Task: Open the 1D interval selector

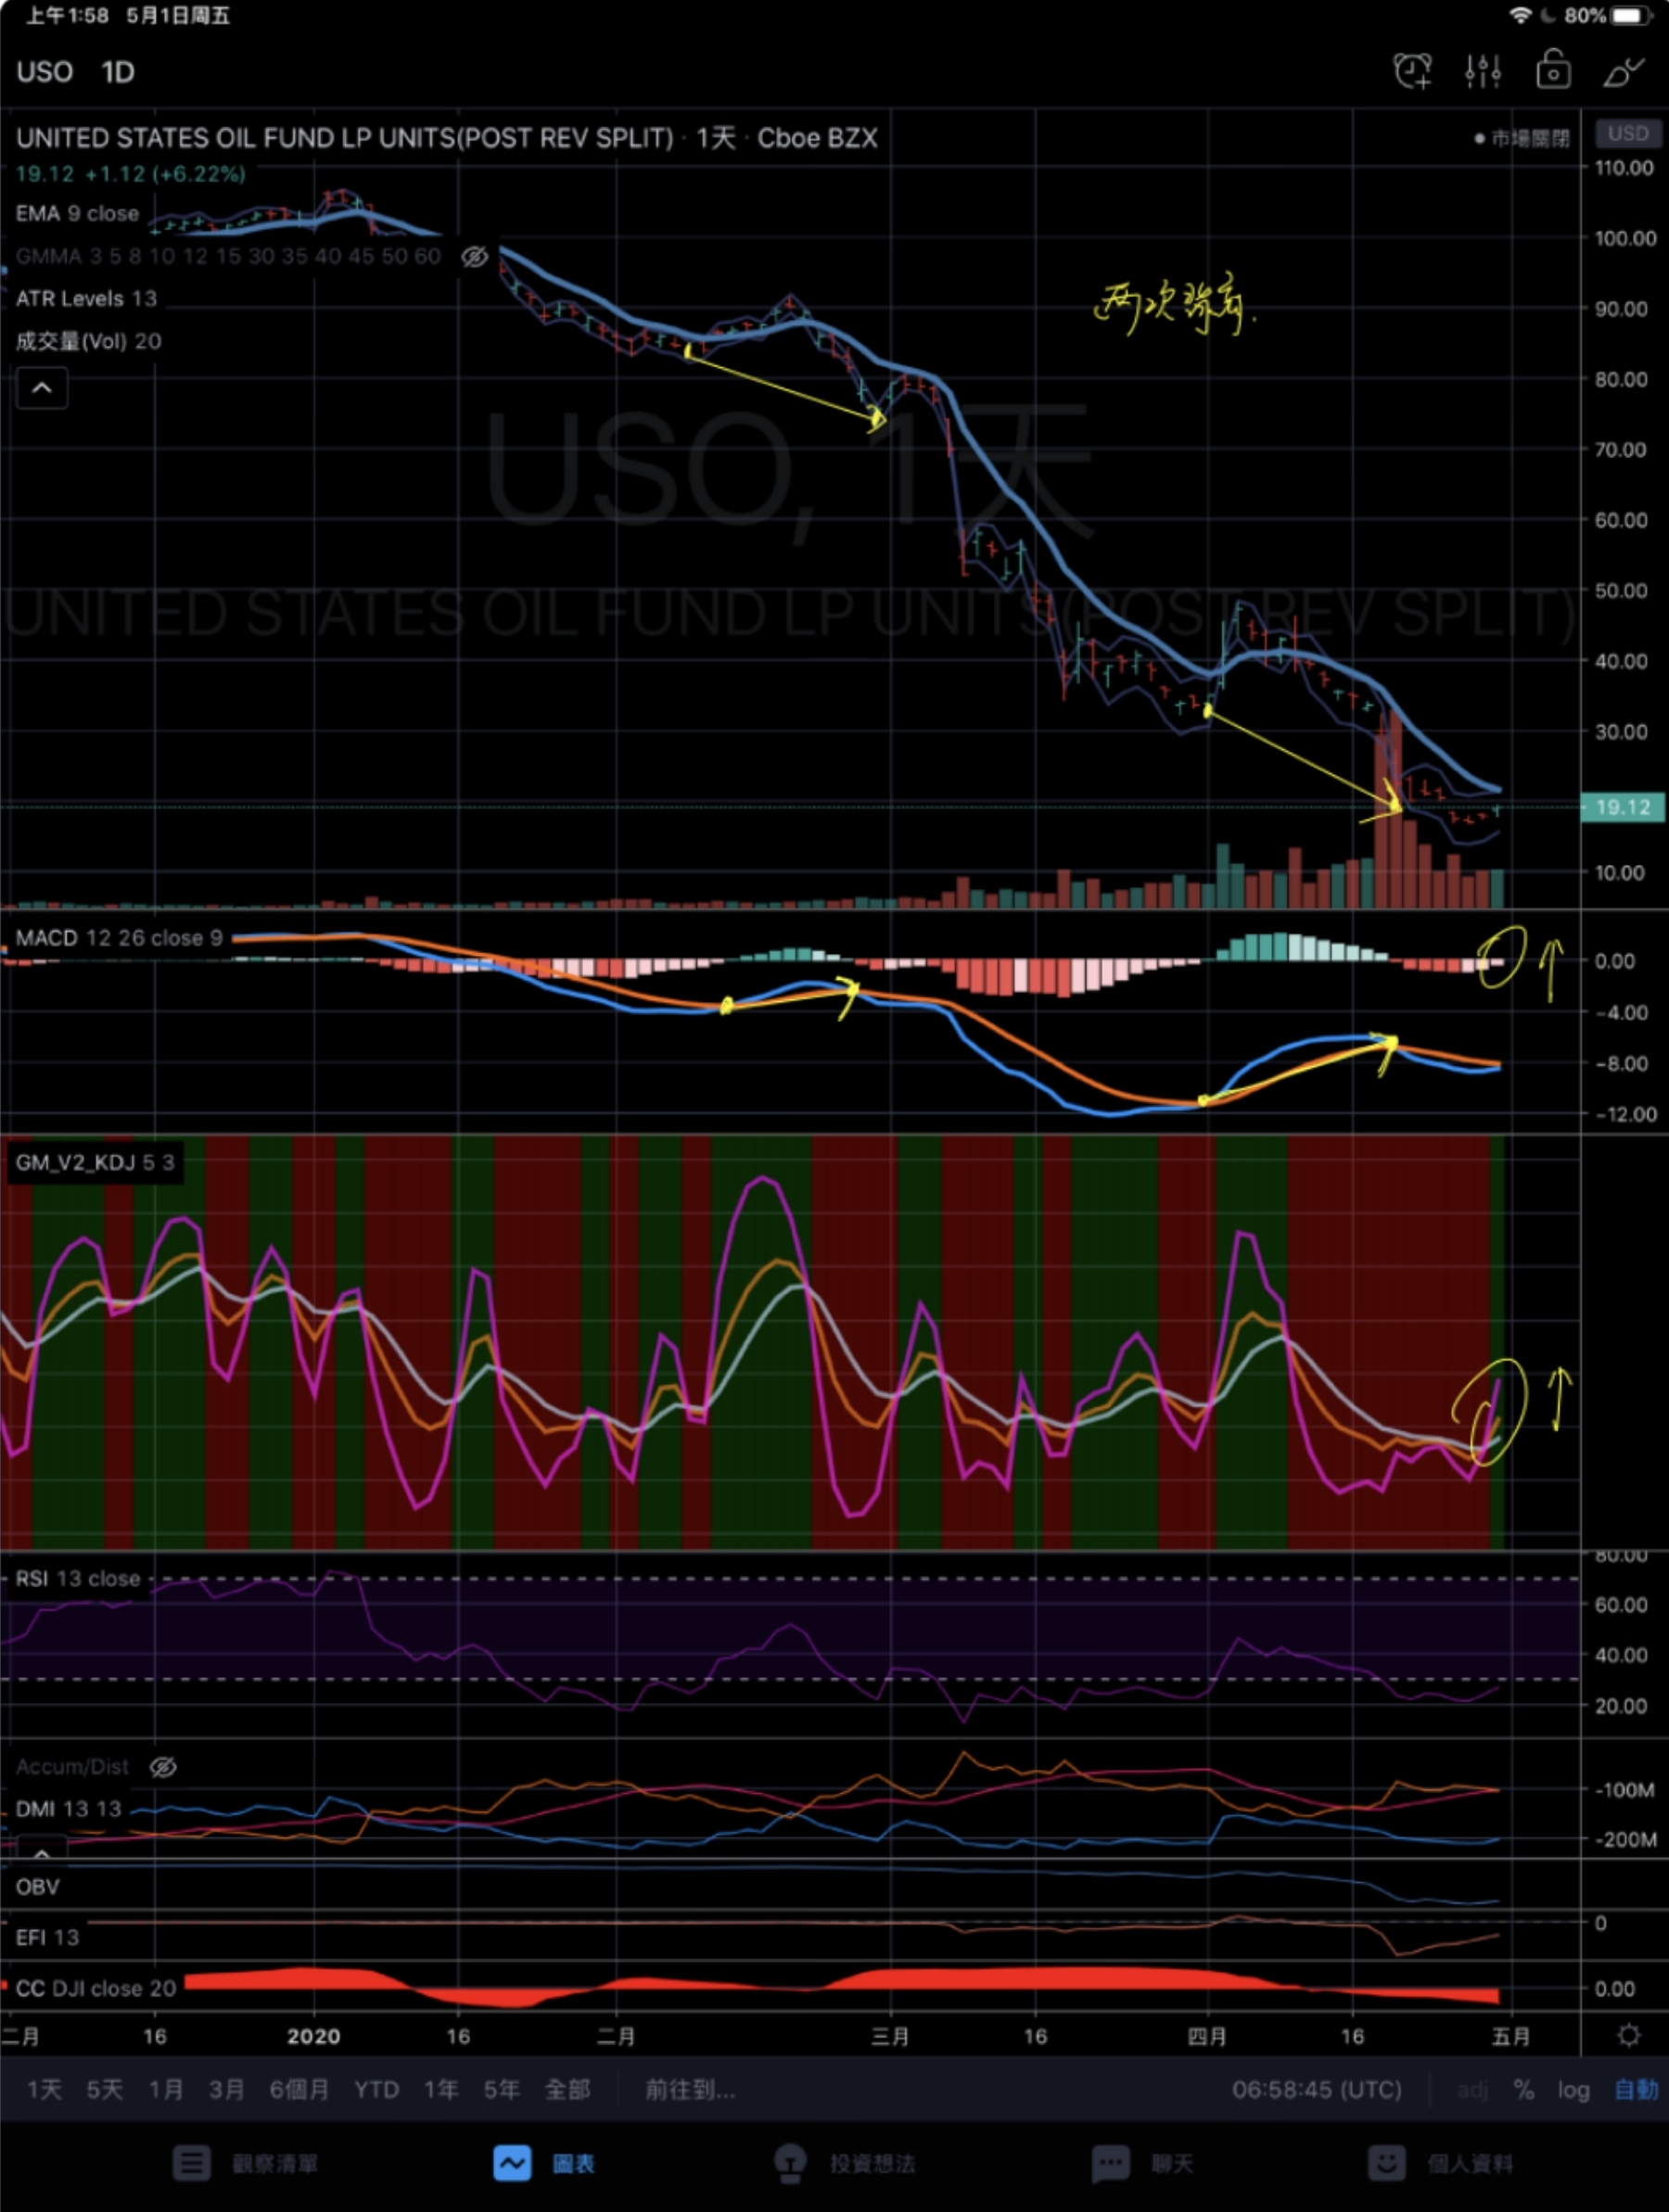Action: click(117, 72)
